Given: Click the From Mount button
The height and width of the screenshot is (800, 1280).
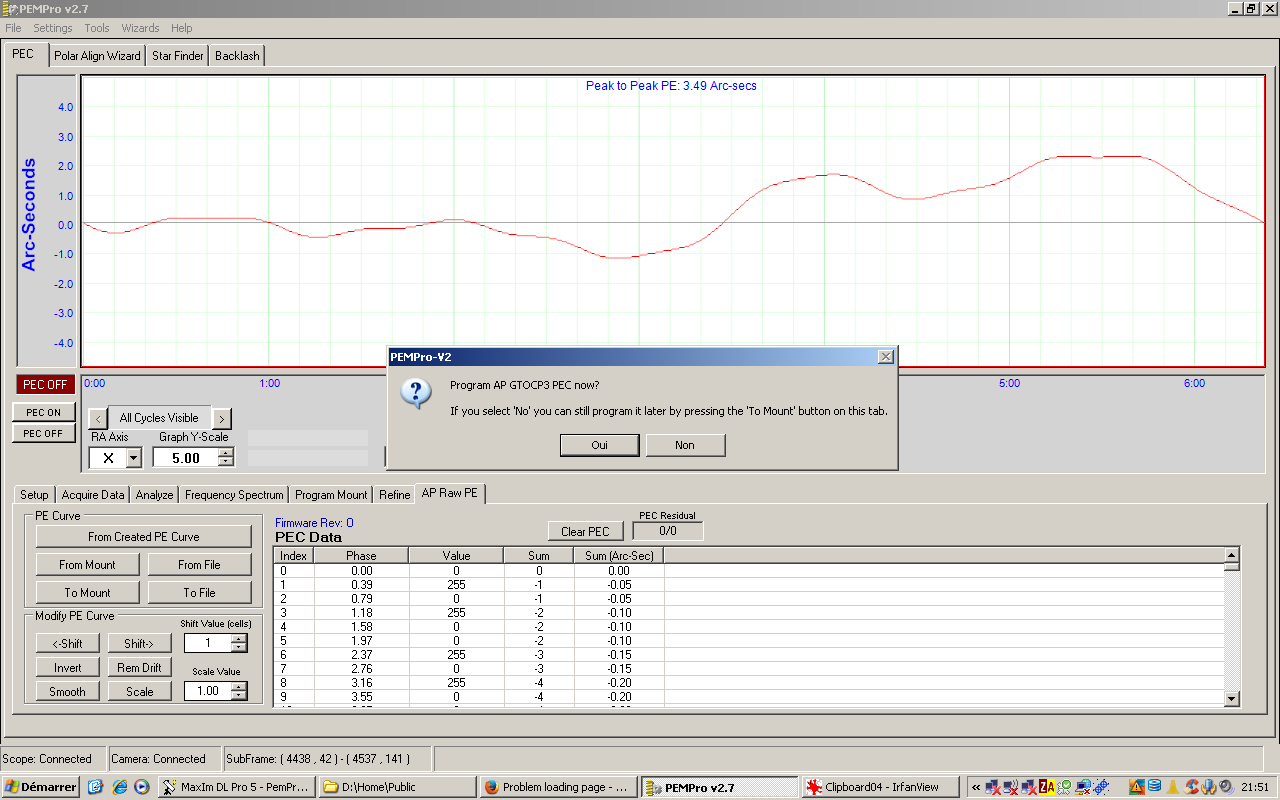Looking at the screenshot, I should [x=87, y=565].
